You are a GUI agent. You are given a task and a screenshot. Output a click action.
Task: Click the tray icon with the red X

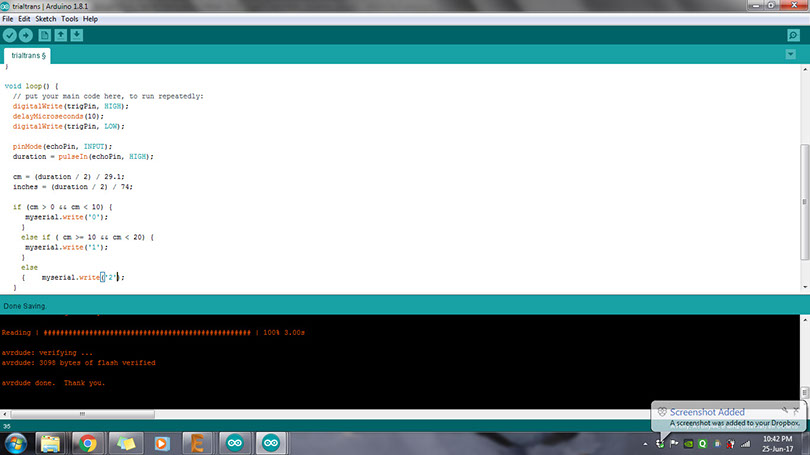[x=730, y=444]
